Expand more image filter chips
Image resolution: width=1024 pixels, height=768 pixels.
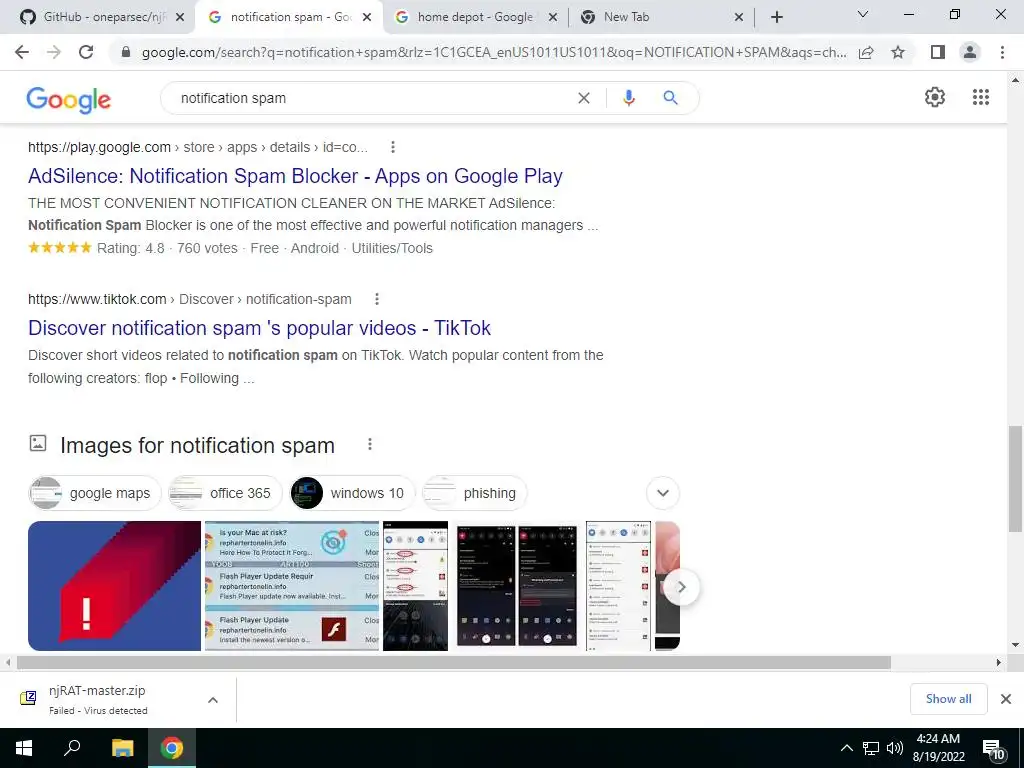pos(663,493)
